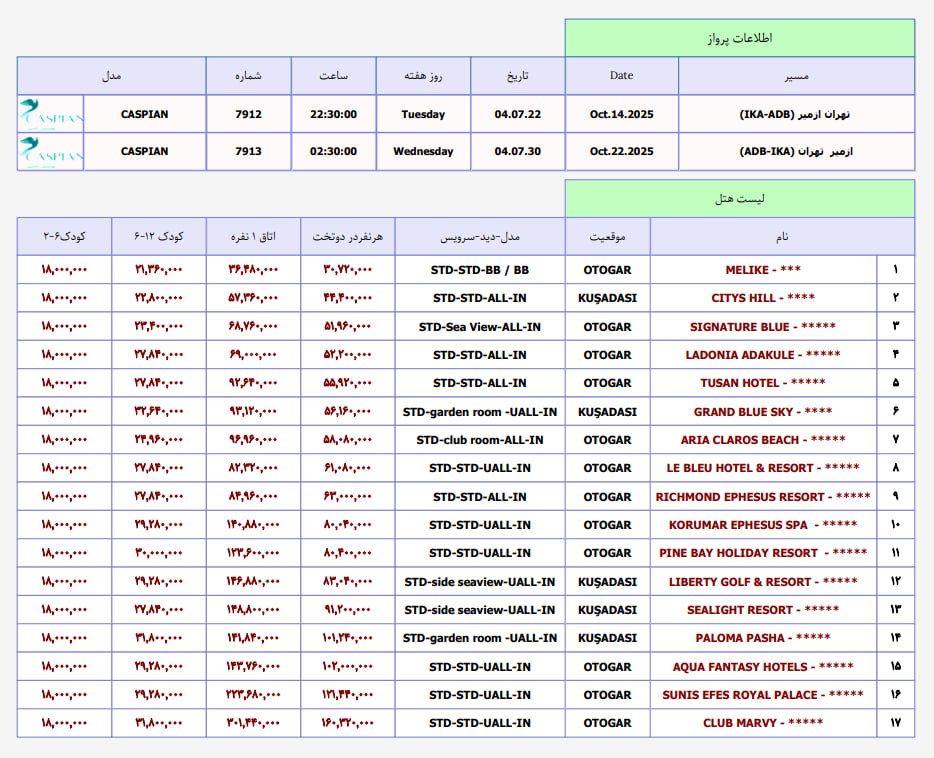Screen dimensions: 934x758
Task: Click the Caspian logo for flight 7912
Action: 50,114
